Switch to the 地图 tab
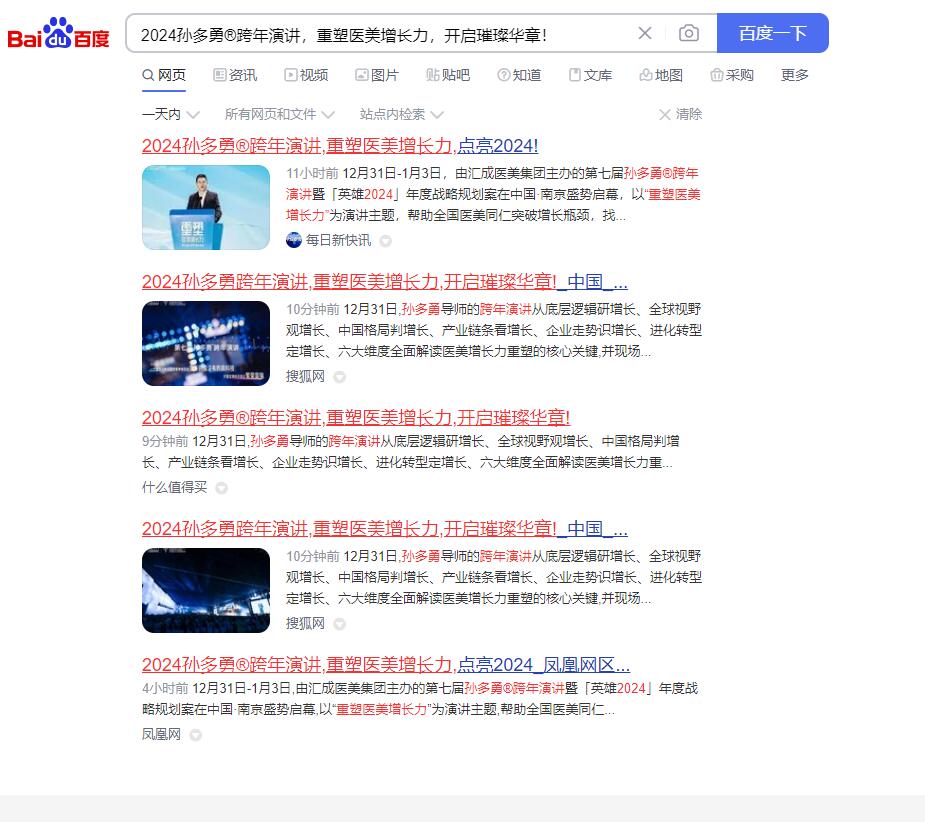Image resolution: width=925 pixels, height=822 pixels. pyautogui.click(x=661, y=76)
